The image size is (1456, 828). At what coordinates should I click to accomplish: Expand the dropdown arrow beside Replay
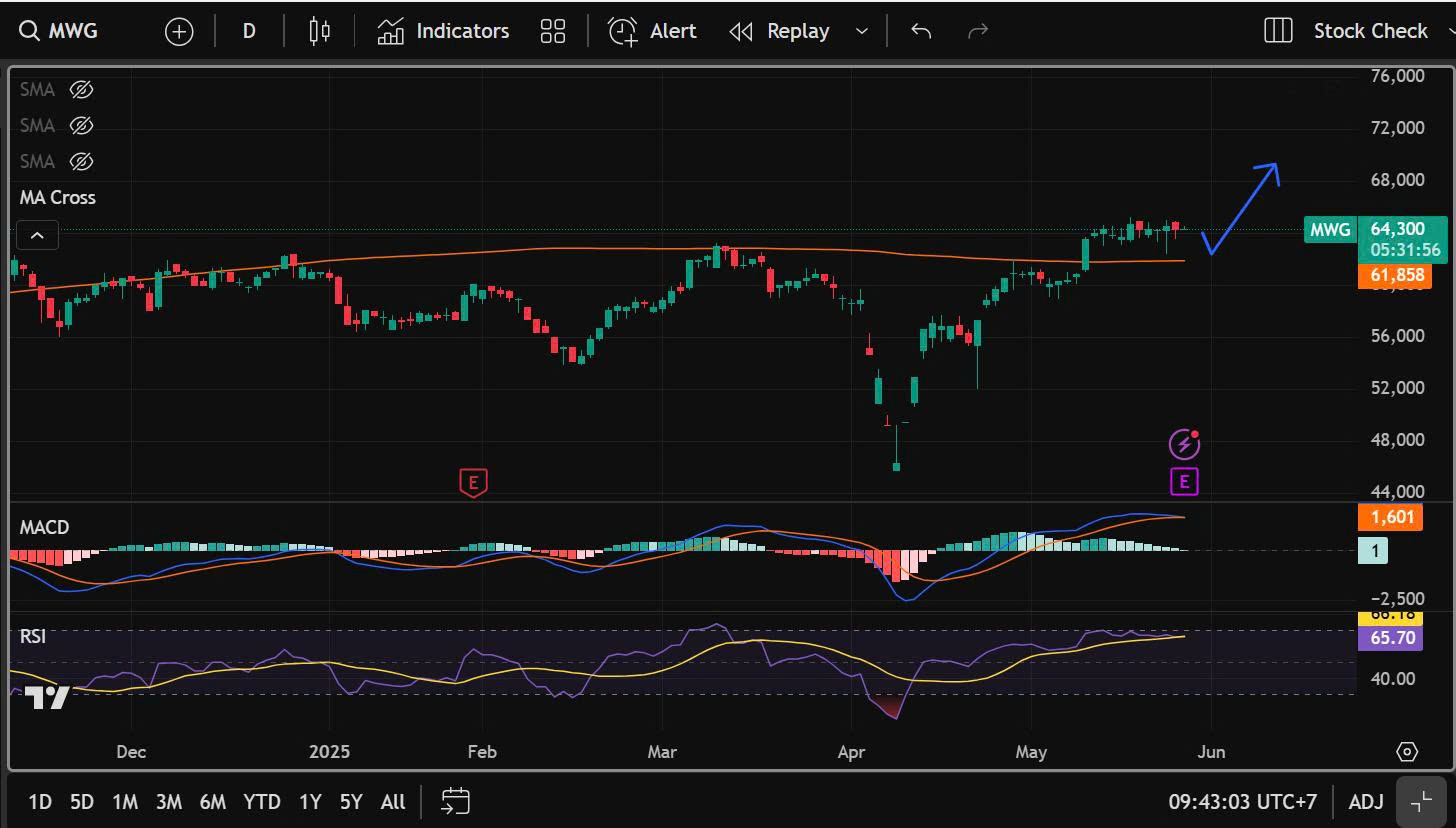click(862, 31)
